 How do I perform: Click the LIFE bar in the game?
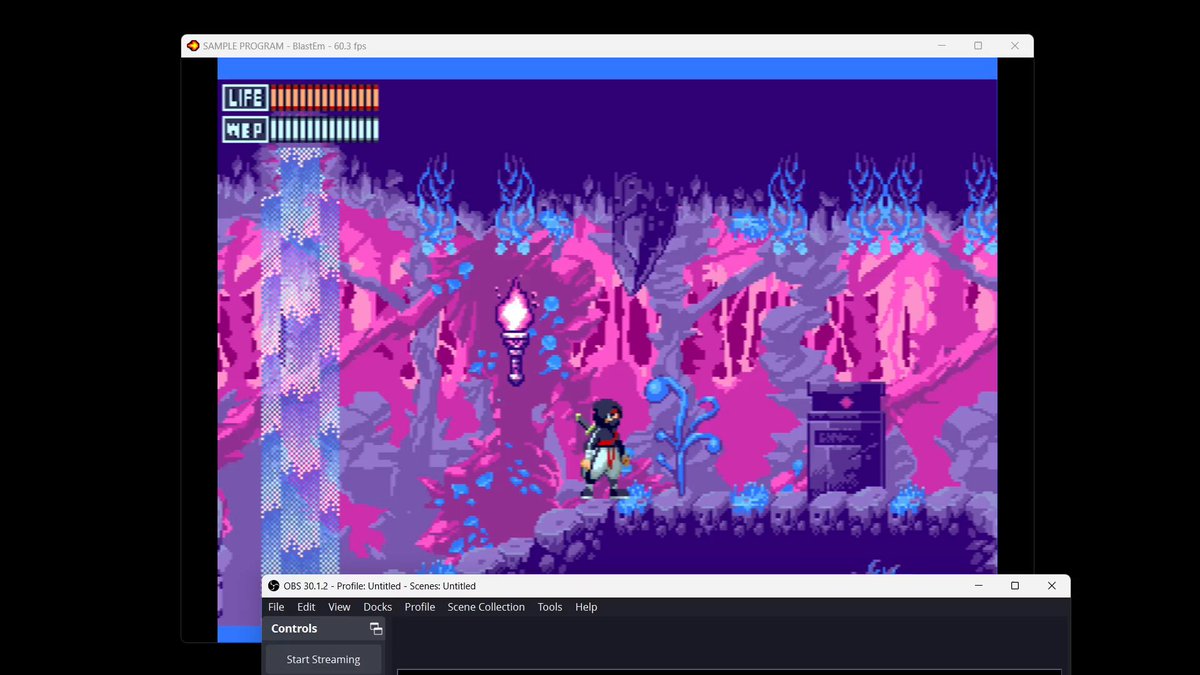pyautogui.click(x=301, y=98)
